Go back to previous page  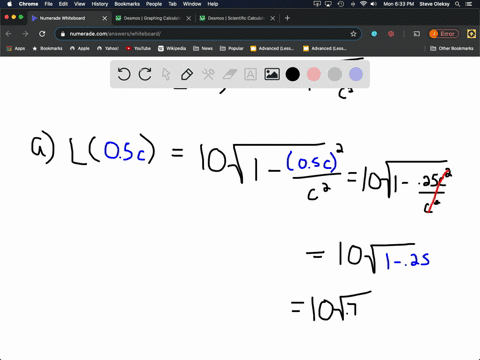pyautogui.click(x=9, y=34)
